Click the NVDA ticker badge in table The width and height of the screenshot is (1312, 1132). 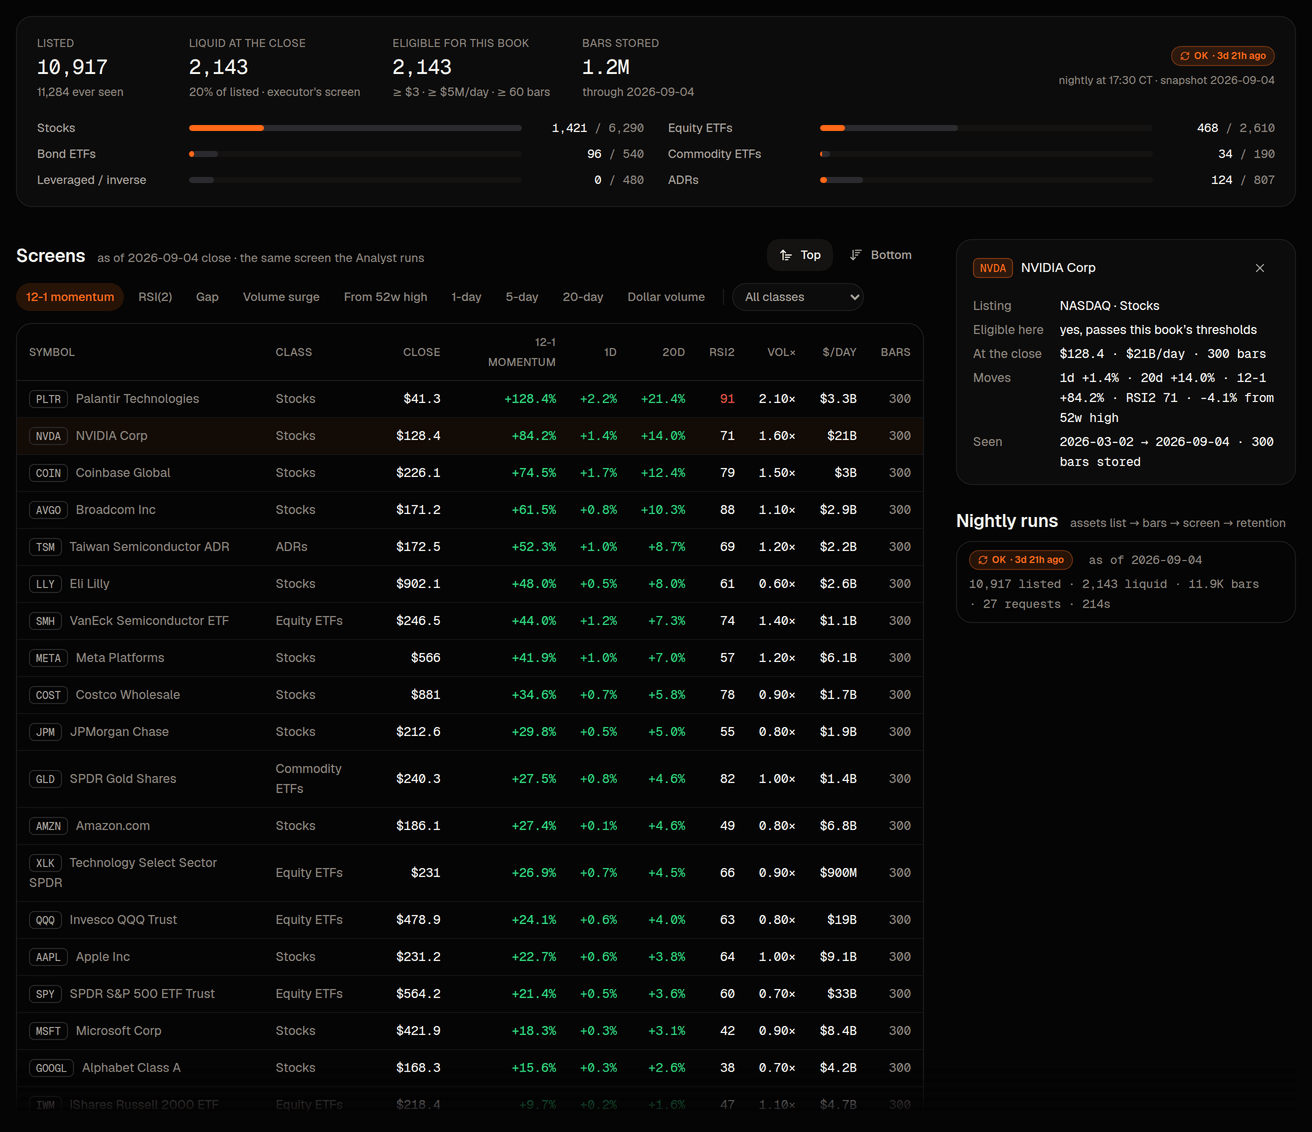(x=48, y=436)
